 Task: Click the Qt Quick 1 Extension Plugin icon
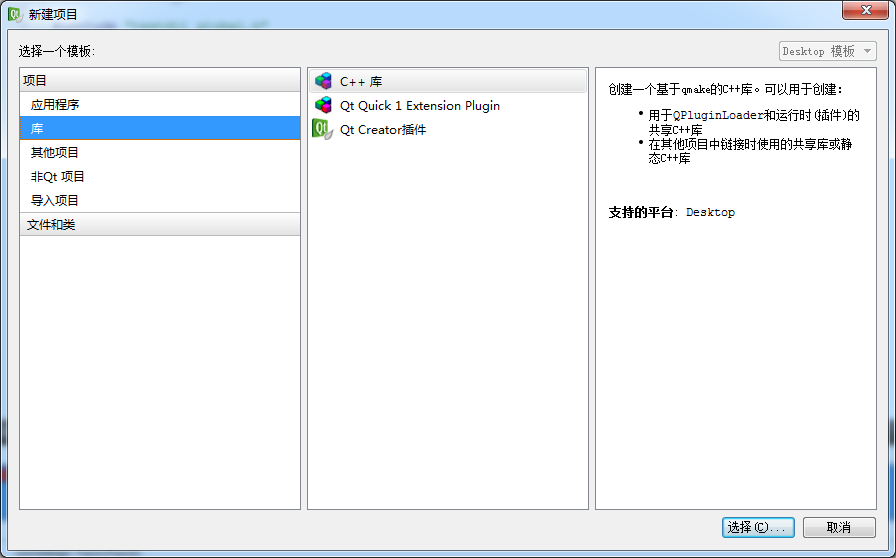[x=323, y=105]
